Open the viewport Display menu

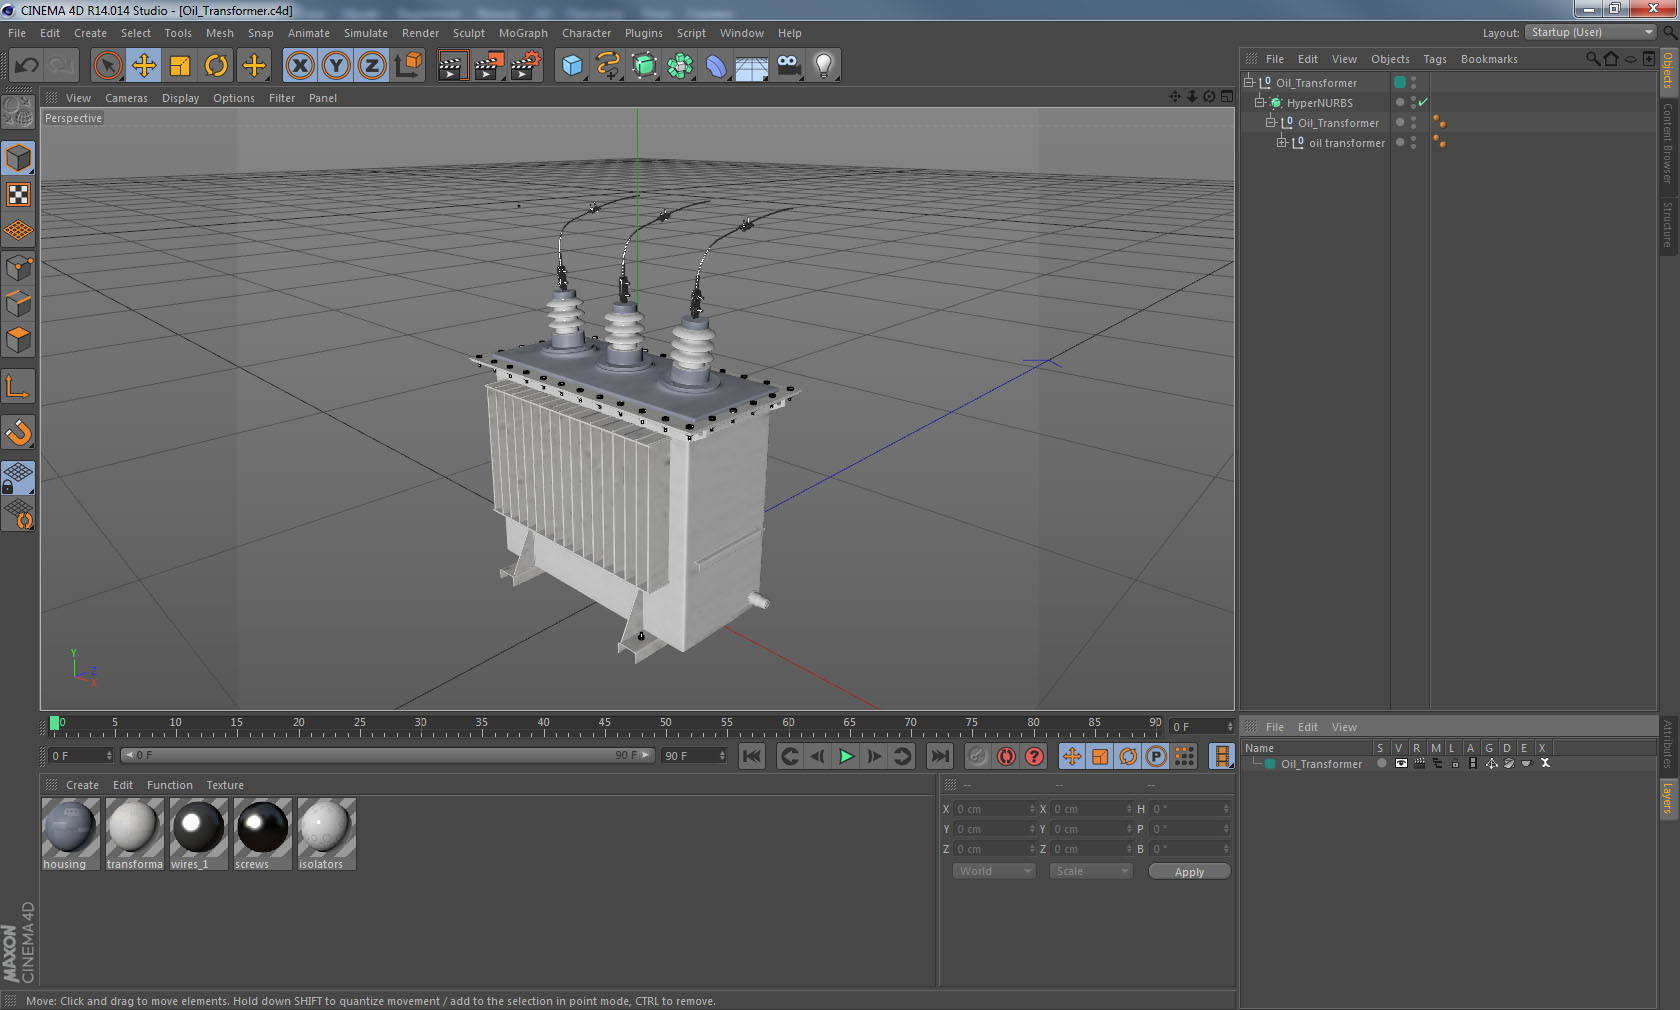pyautogui.click(x=180, y=98)
